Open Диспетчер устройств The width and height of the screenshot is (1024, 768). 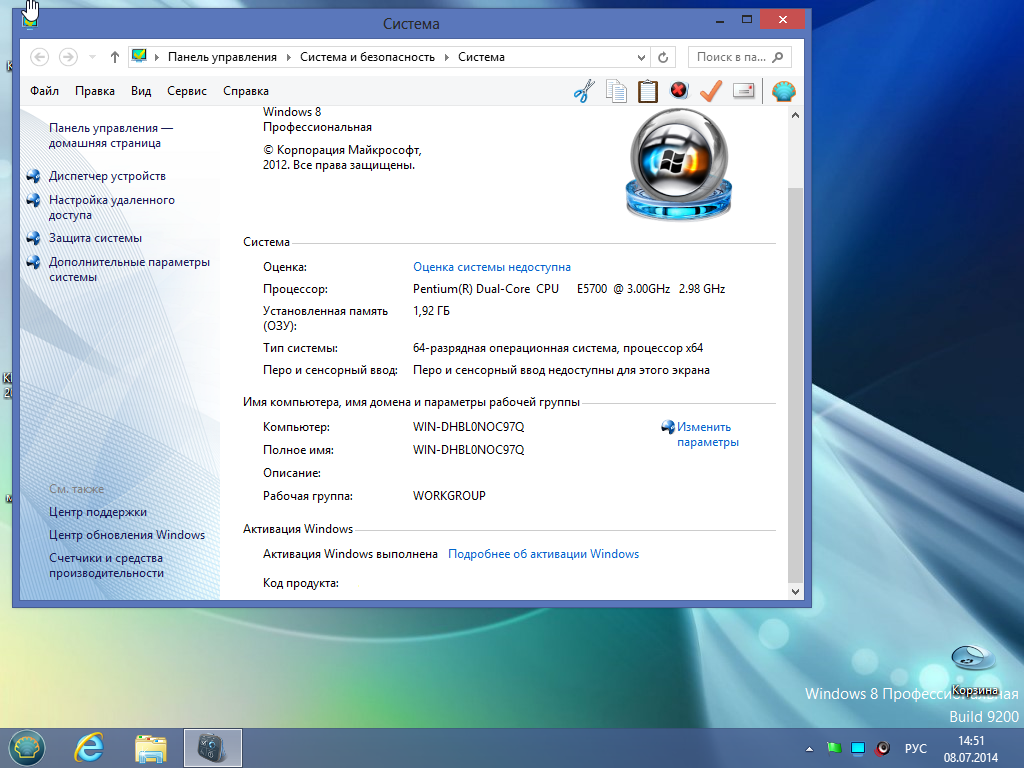pyautogui.click(x=107, y=176)
